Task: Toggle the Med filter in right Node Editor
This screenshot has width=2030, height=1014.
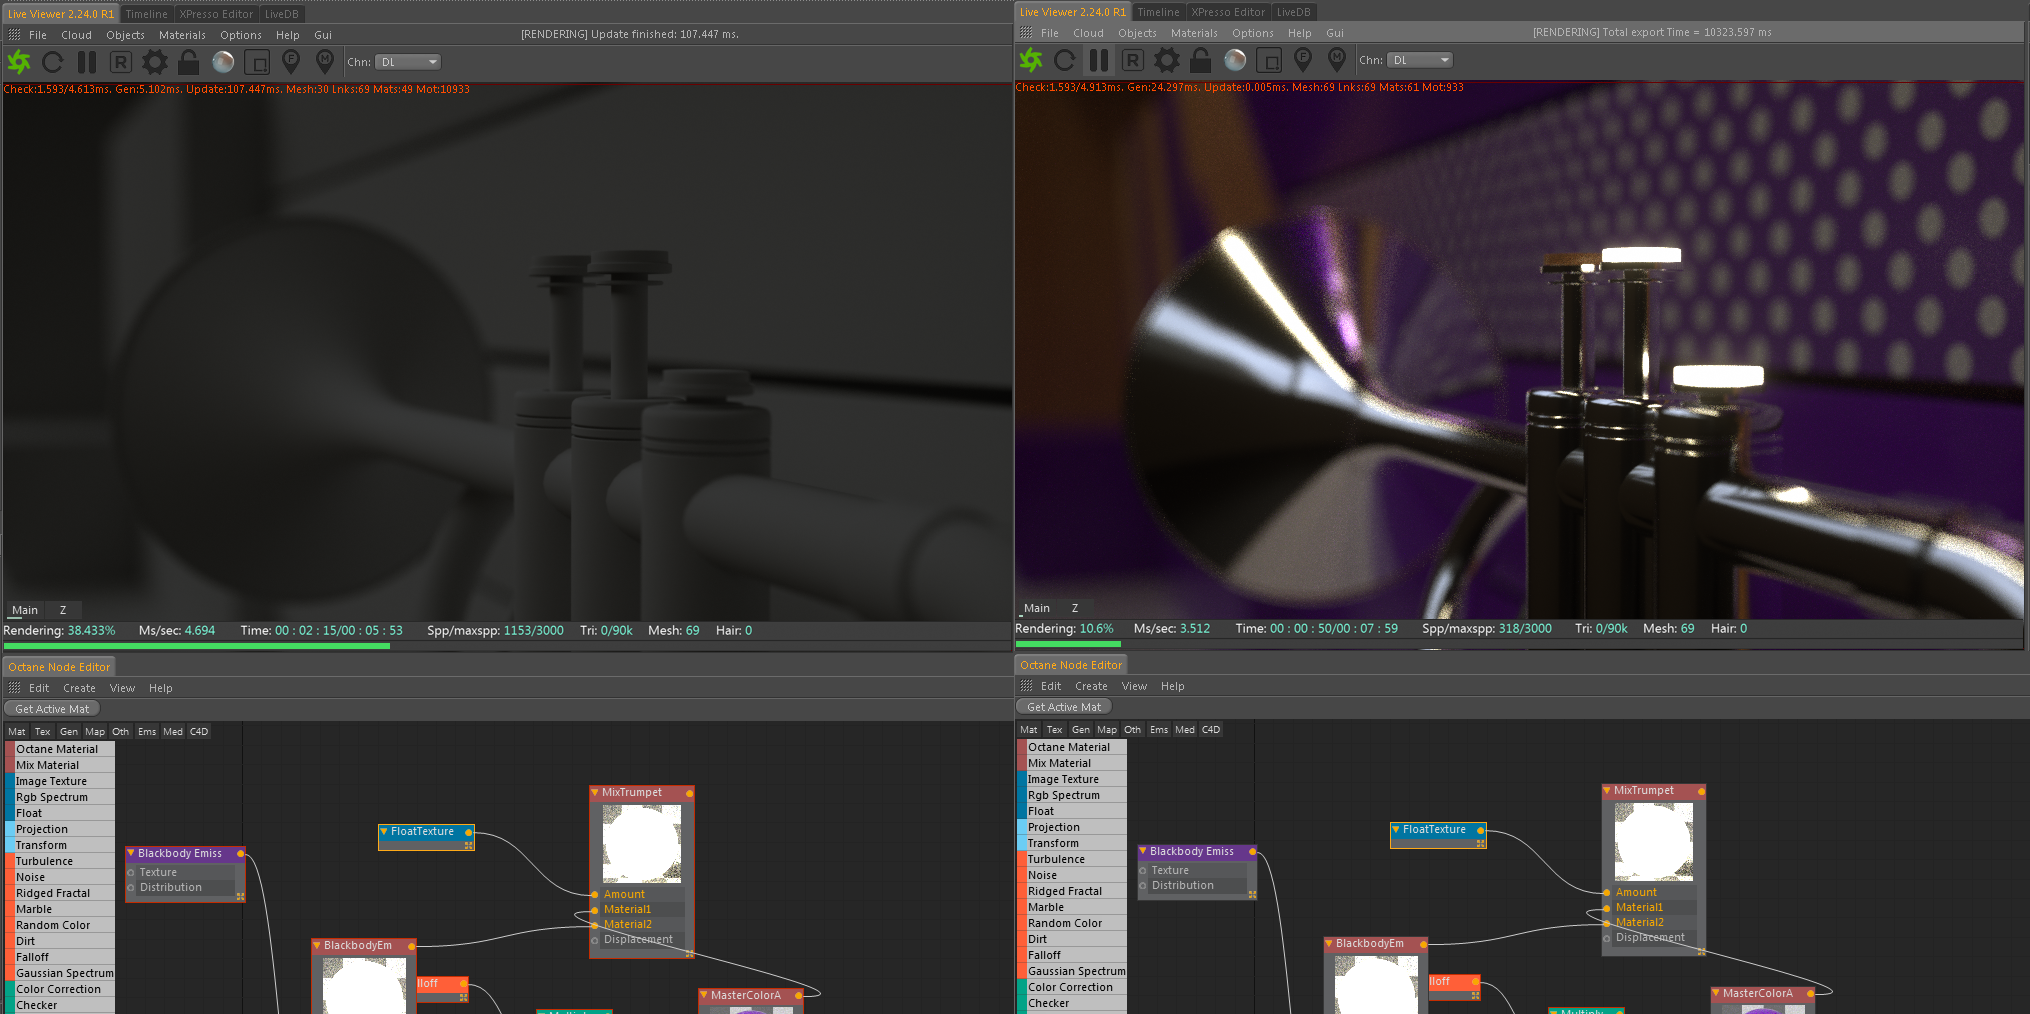Action: [1185, 730]
